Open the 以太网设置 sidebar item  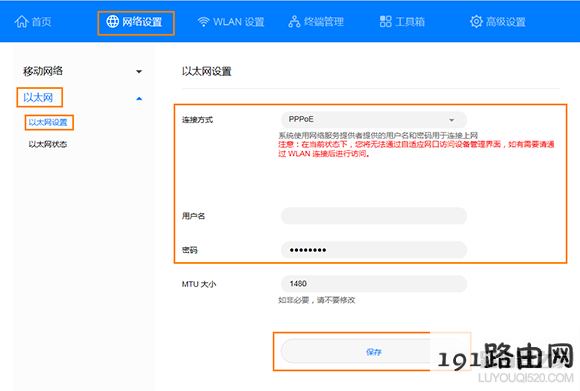click(48, 122)
